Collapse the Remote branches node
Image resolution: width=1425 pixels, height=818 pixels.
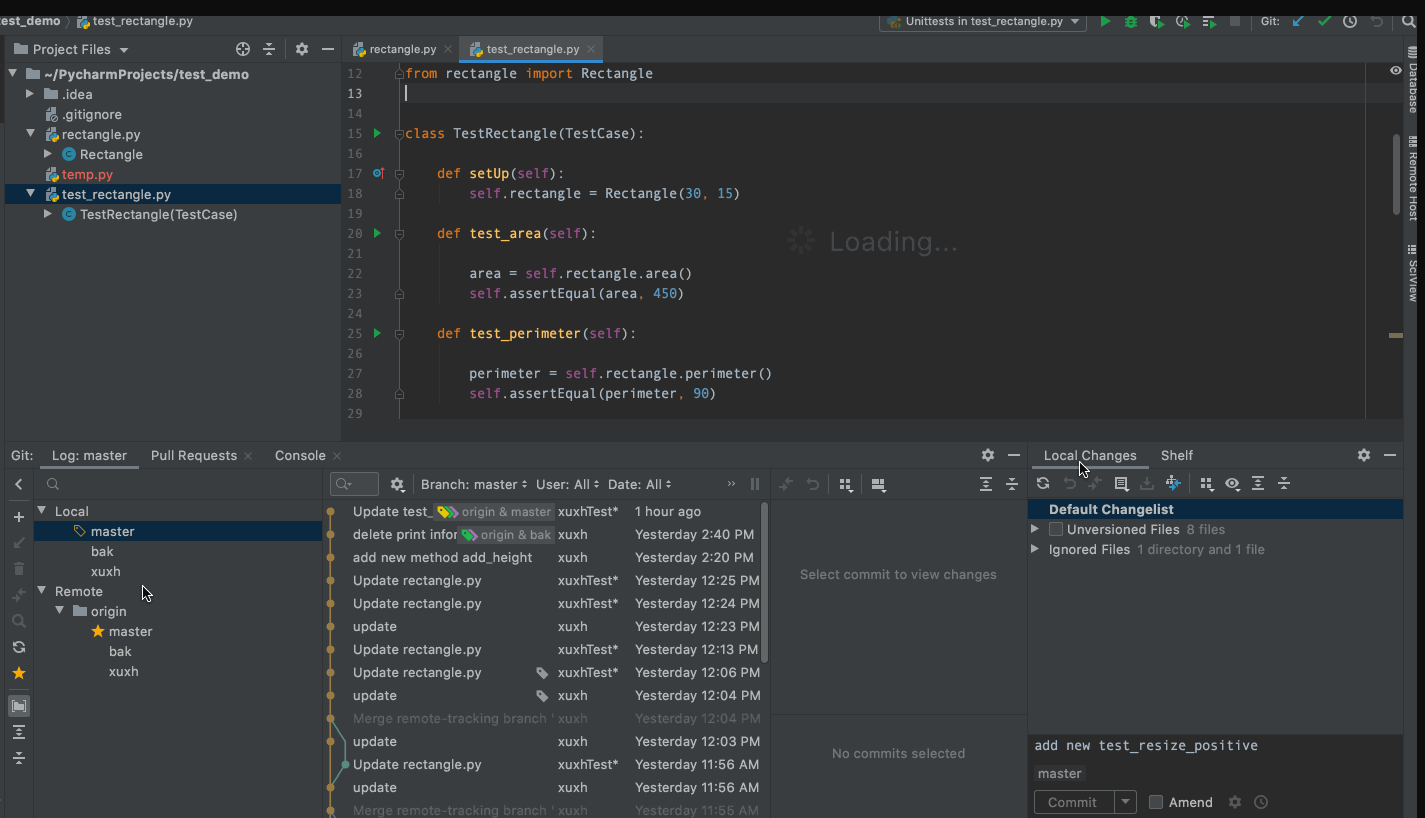(x=42, y=591)
